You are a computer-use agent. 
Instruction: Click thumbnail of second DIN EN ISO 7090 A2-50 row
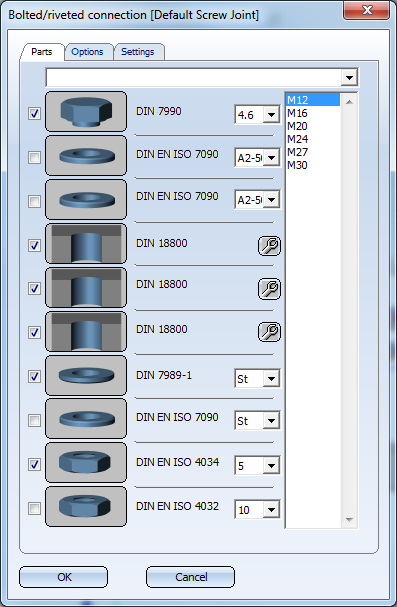(x=86, y=200)
